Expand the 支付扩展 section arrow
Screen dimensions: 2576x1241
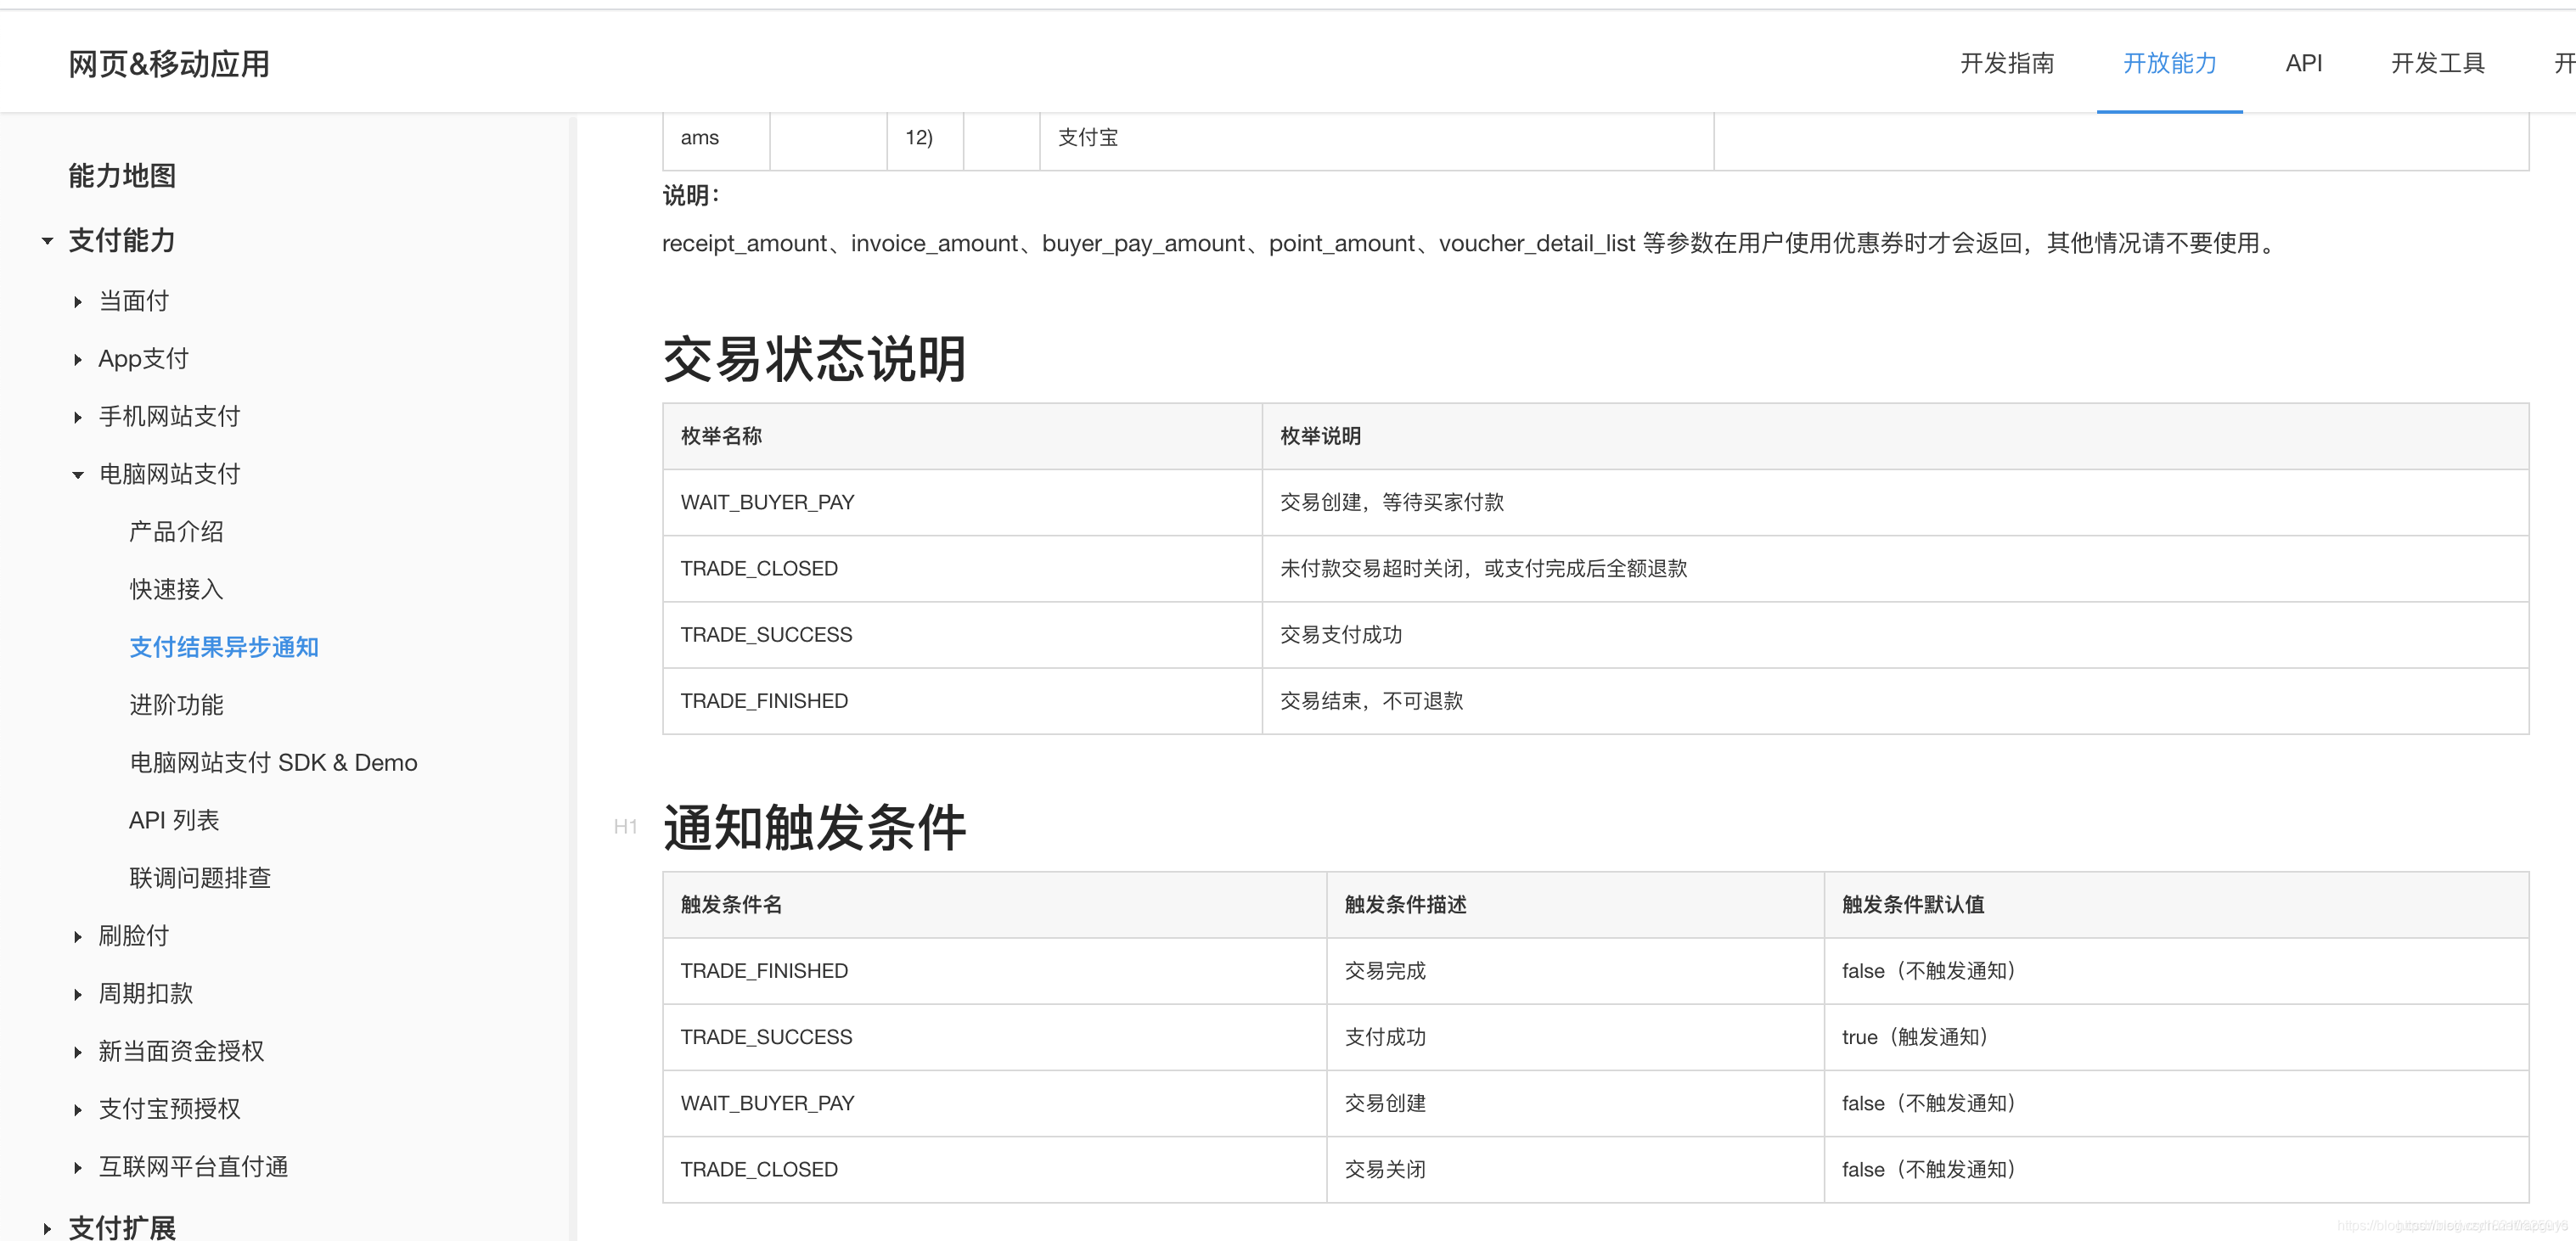click(x=47, y=1228)
